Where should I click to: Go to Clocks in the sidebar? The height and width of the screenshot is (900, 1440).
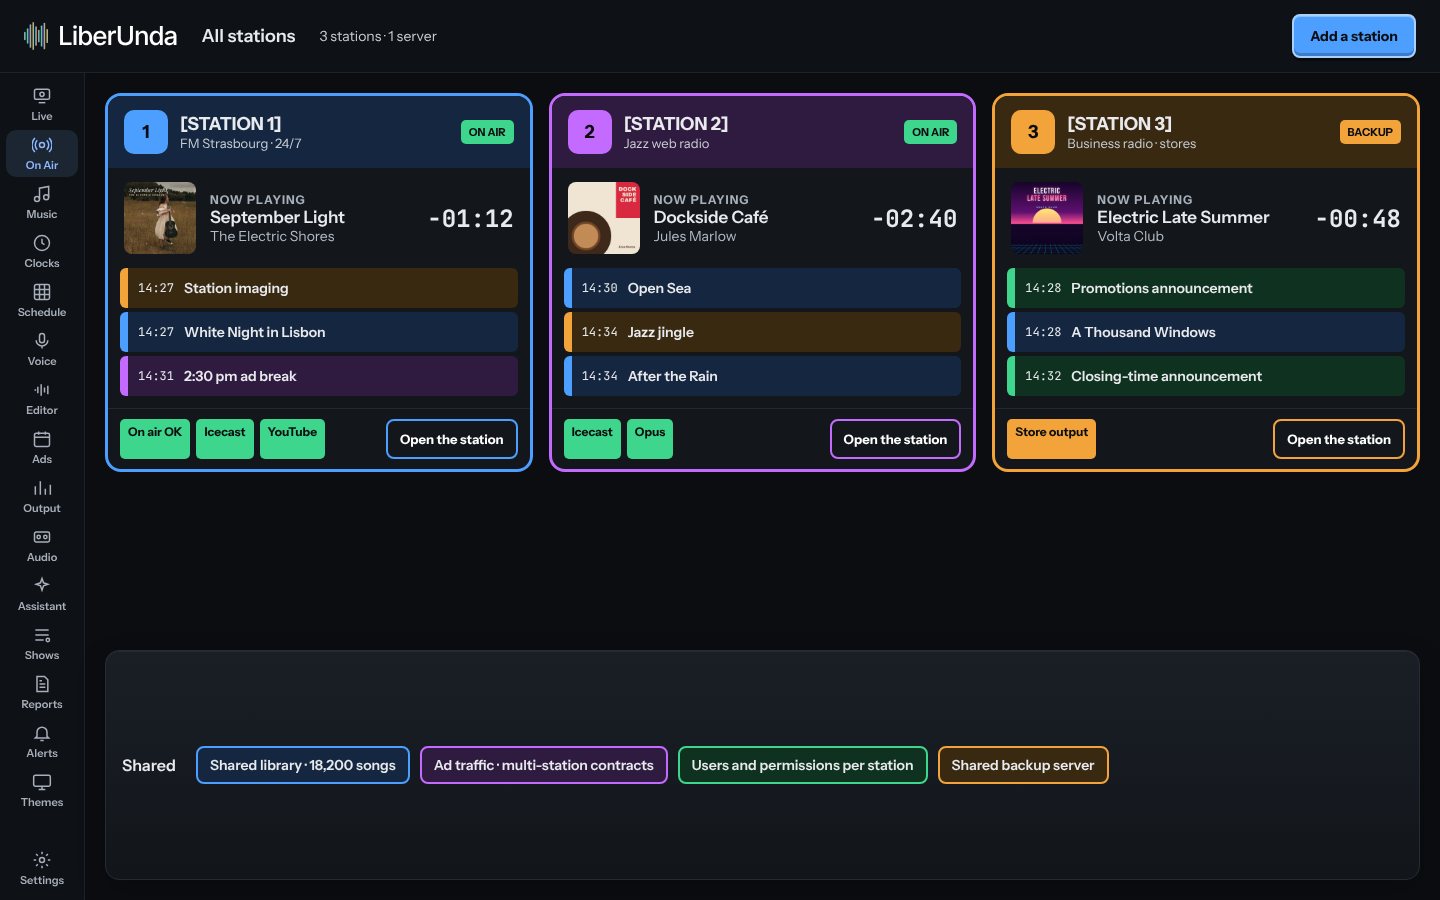pyautogui.click(x=42, y=251)
